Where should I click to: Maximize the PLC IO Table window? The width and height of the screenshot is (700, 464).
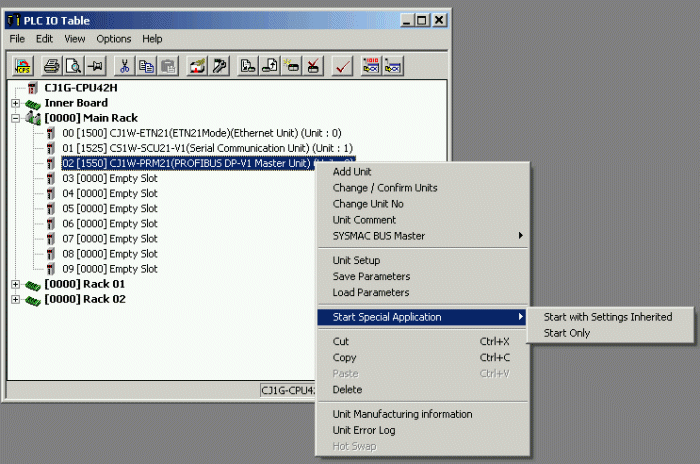tap(421, 20)
